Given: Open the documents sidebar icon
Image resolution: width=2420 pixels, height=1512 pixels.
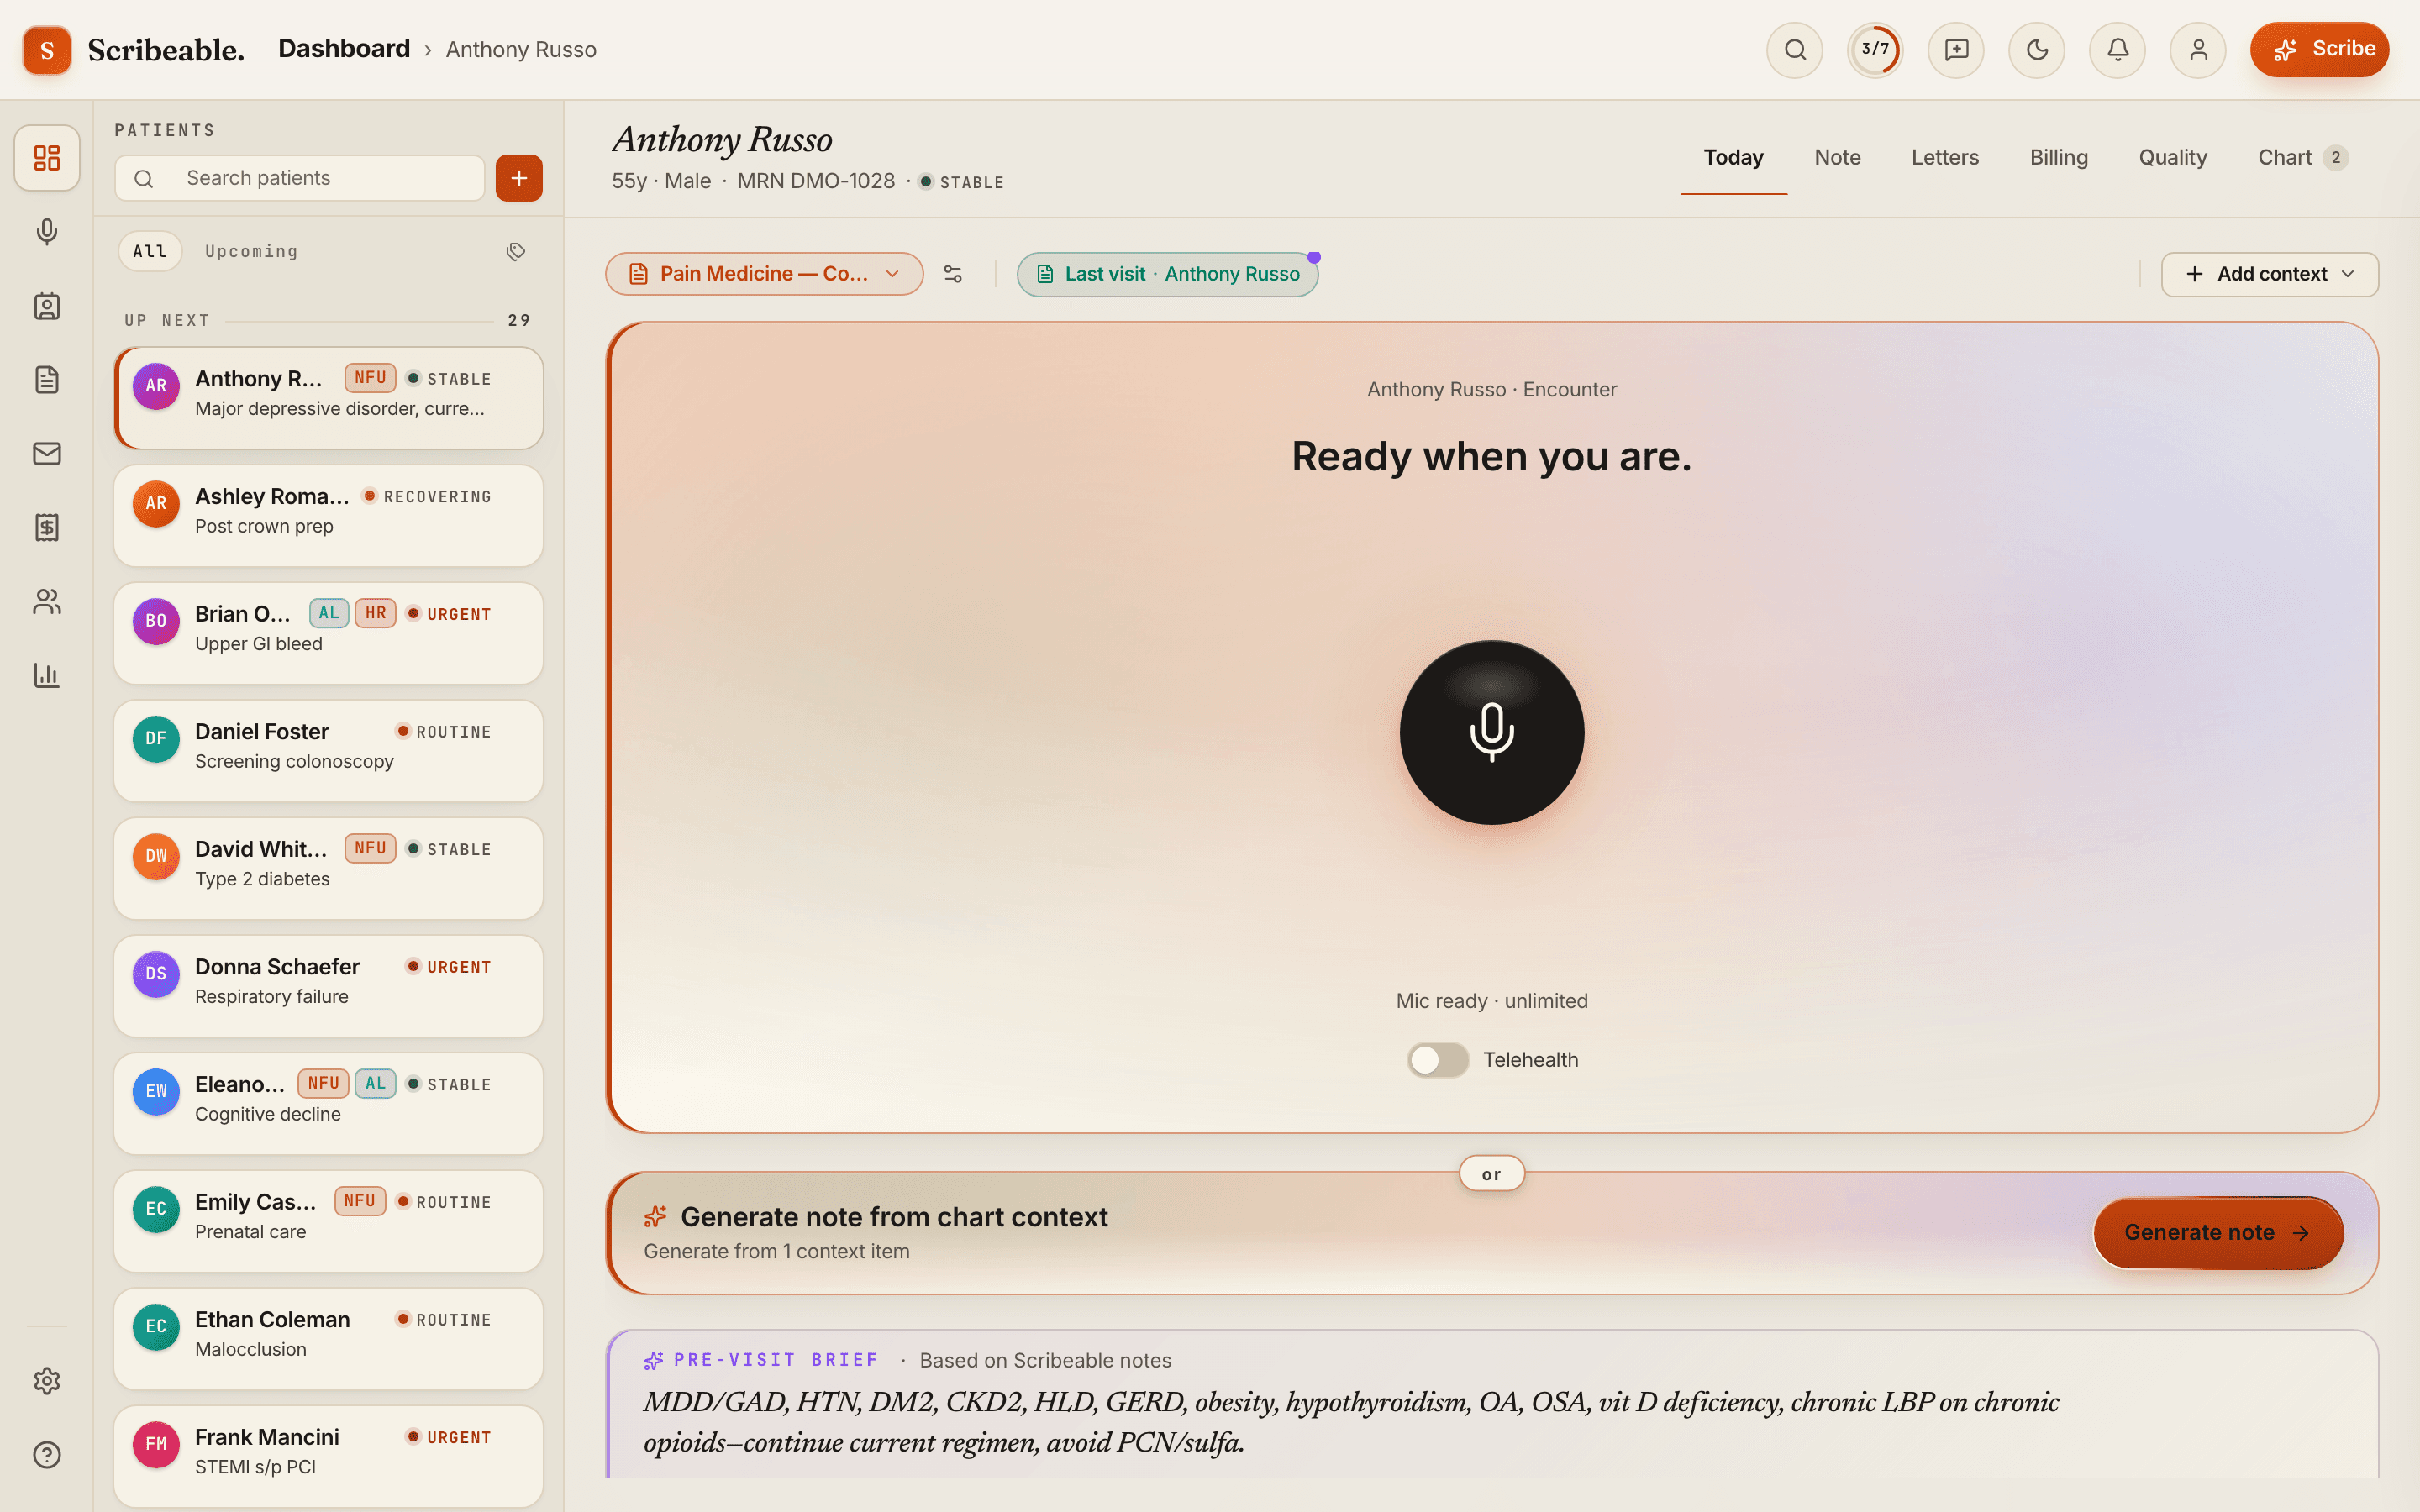Looking at the screenshot, I should coord(47,380).
